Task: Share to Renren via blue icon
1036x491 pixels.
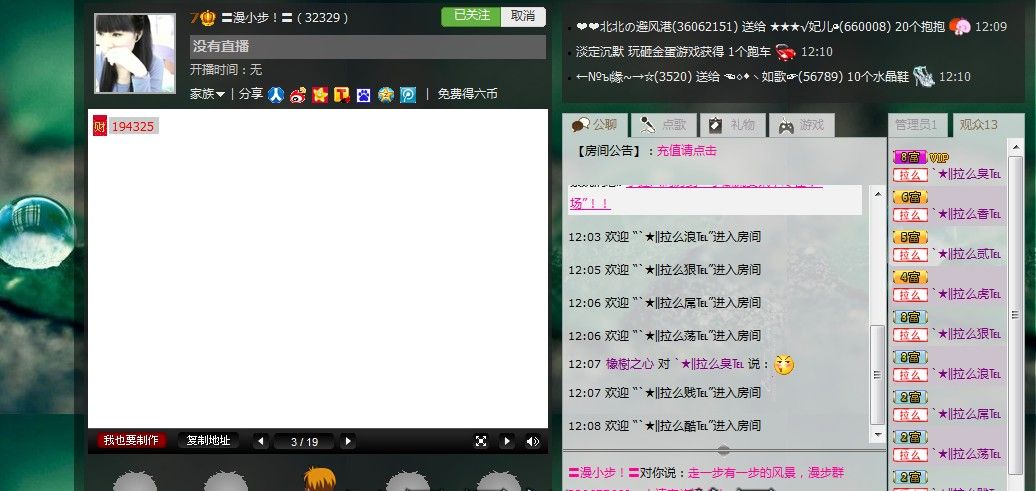Action: click(x=276, y=95)
